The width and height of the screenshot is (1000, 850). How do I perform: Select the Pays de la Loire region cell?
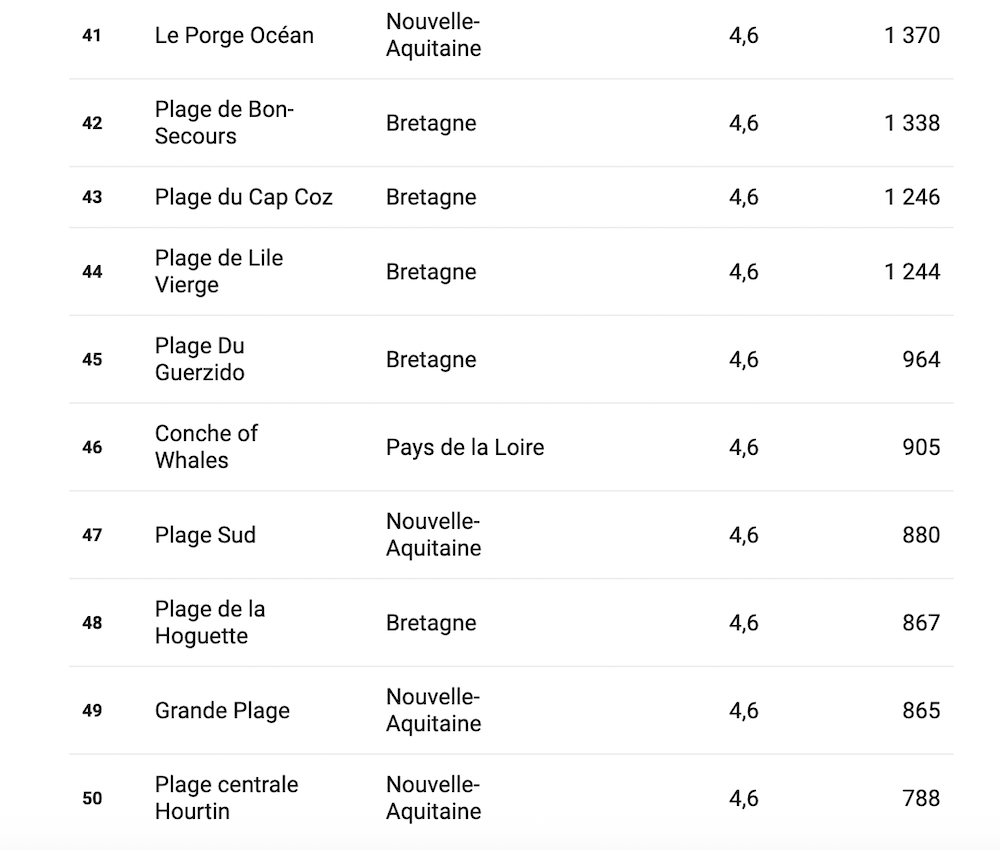pyautogui.click(x=465, y=447)
